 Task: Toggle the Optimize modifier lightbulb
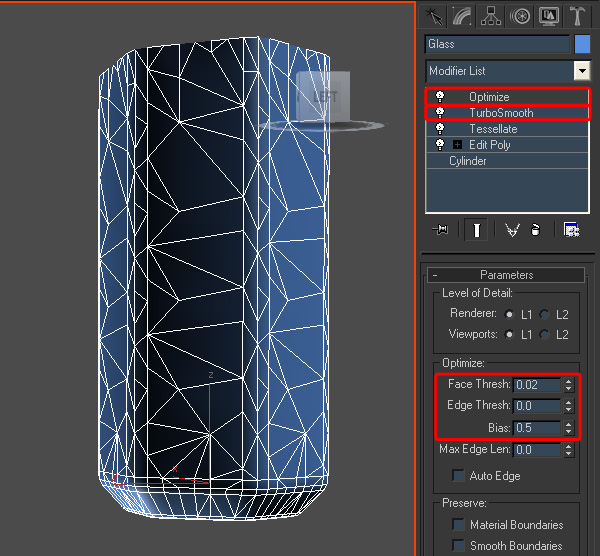pyautogui.click(x=440, y=97)
